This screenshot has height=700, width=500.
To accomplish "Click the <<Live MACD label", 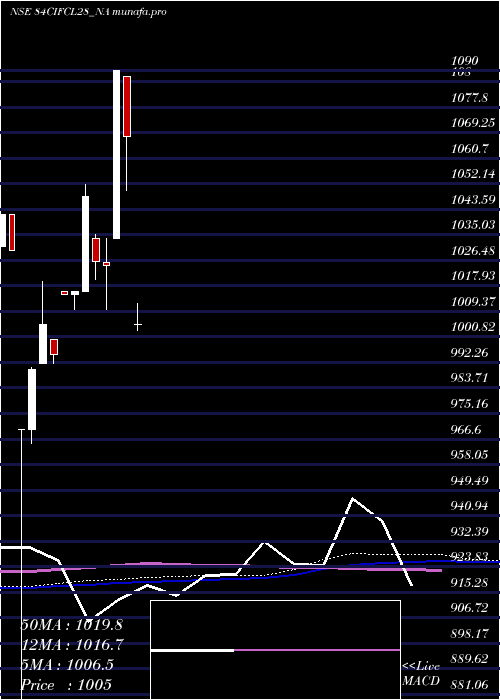I will pos(421,674).
